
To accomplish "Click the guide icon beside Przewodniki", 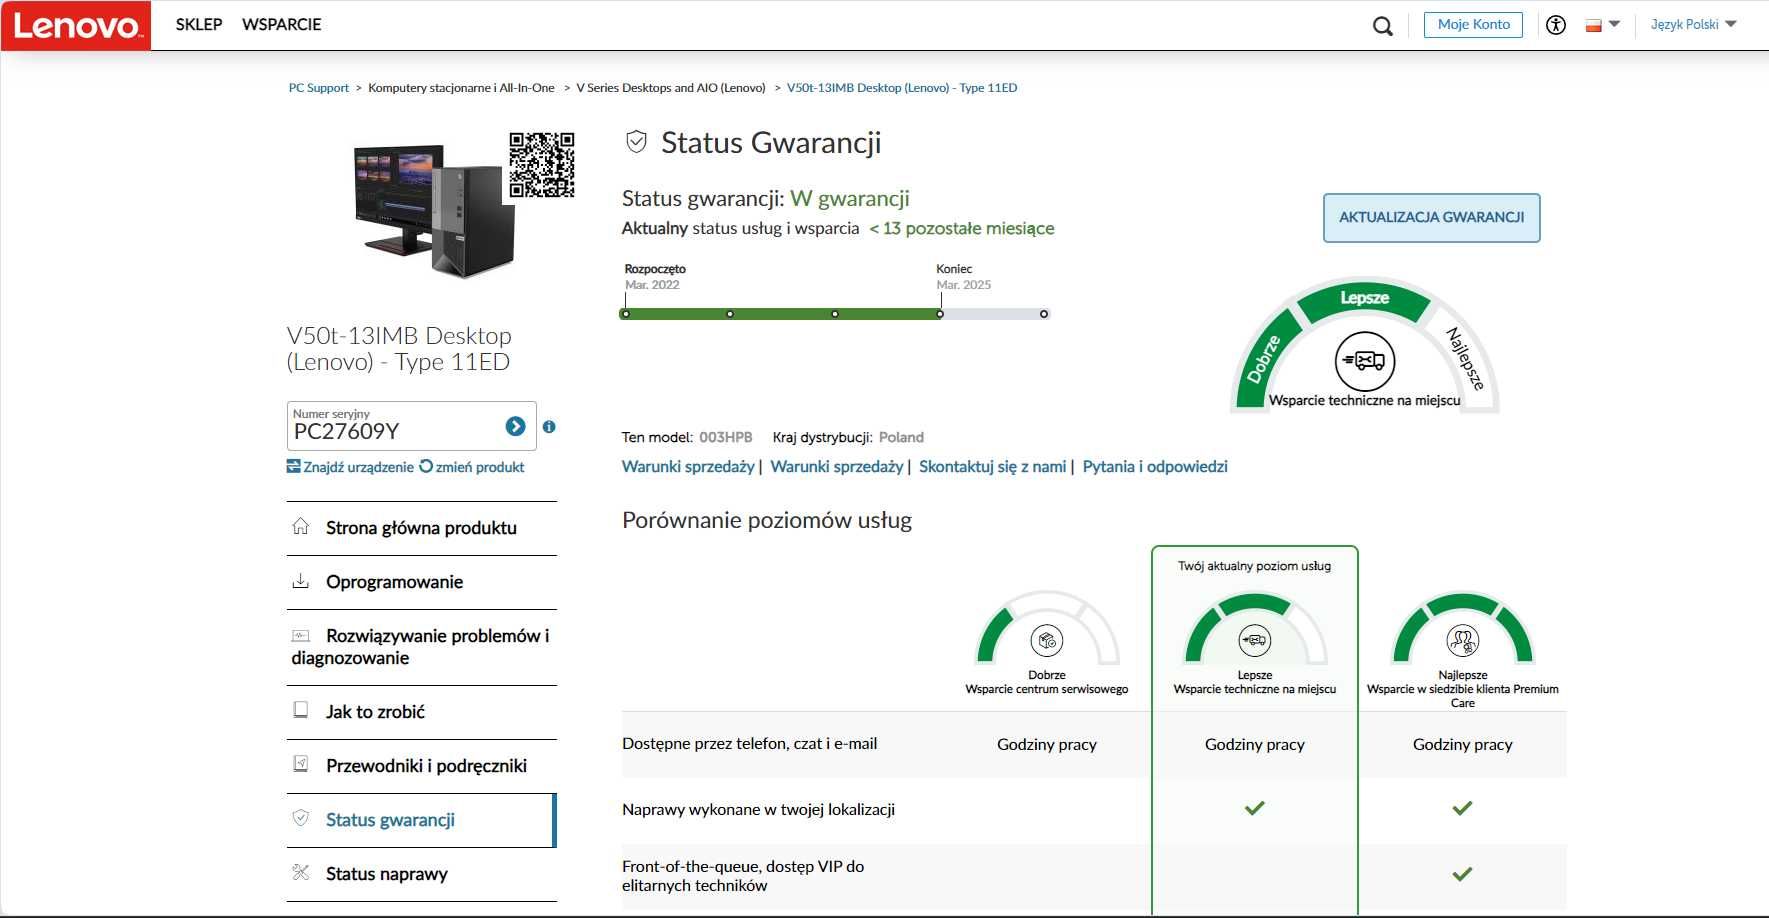I will (x=300, y=764).
